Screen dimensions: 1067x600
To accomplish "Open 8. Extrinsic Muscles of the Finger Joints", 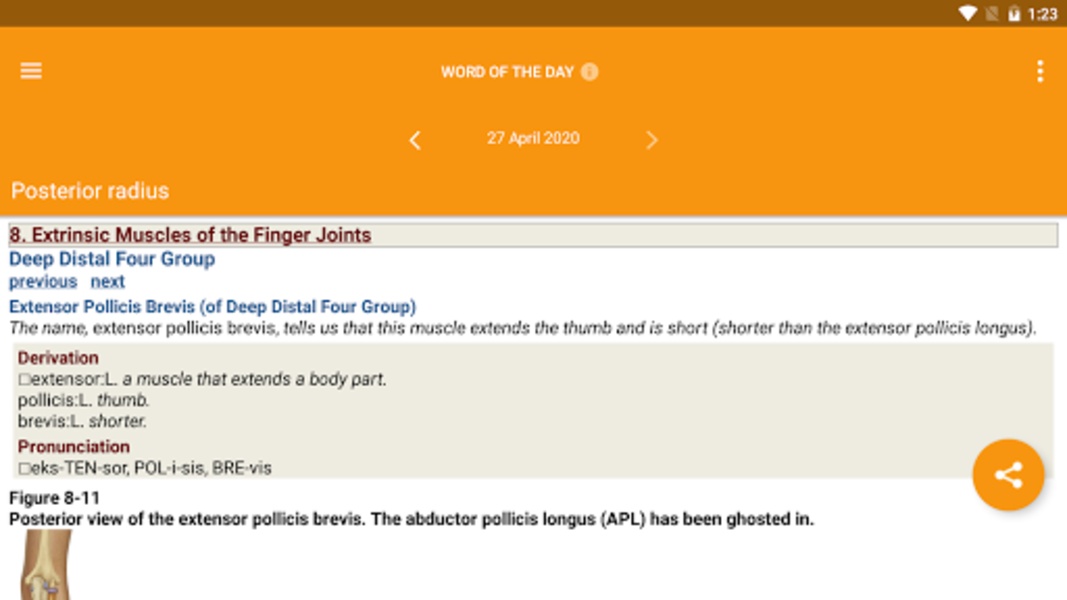I will tap(190, 235).
